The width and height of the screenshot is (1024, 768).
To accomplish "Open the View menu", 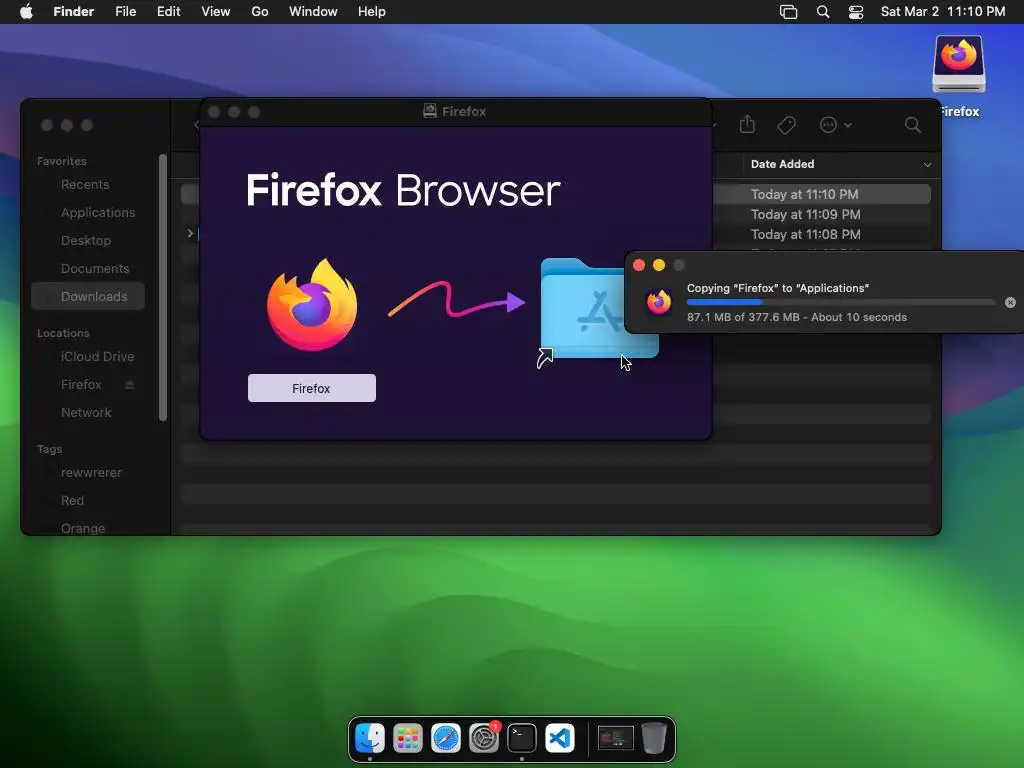I will pyautogui.click(x=216, y=12).
